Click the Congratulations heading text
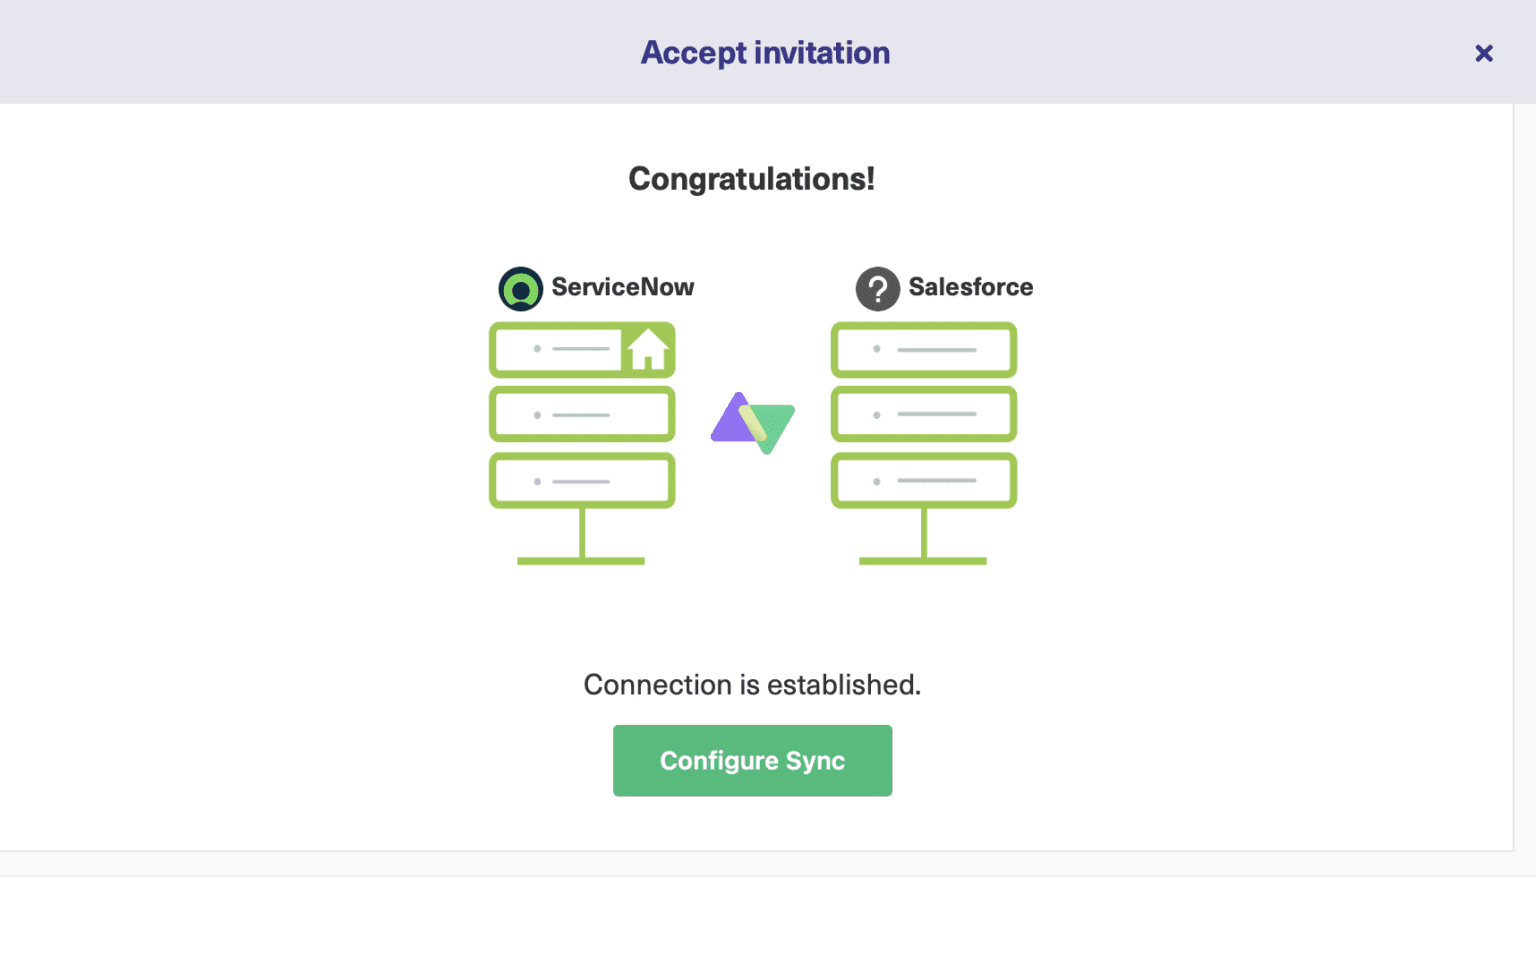 pyautogui.click(x=752, y=180)
